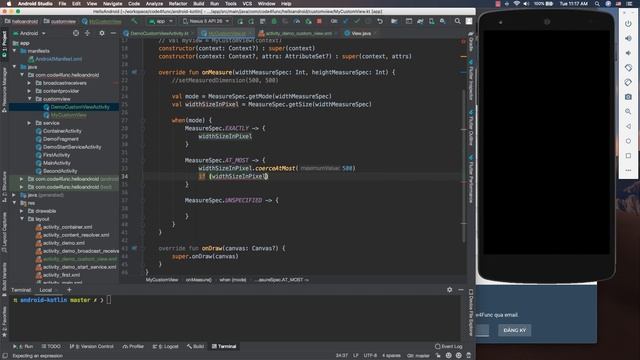Open the TODO tool window
Screen dimensions: 640x360
(x=51, y=346)
